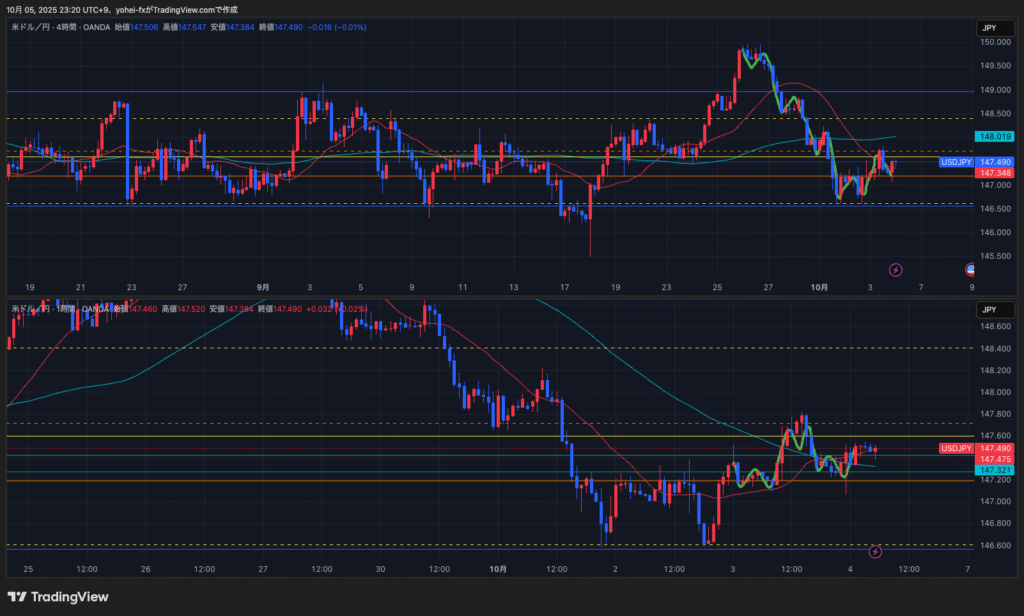Click the lightning event icon in upper chart
Image resolution: width=1024 pixels, height=616 pixels.
pos(896,269)
